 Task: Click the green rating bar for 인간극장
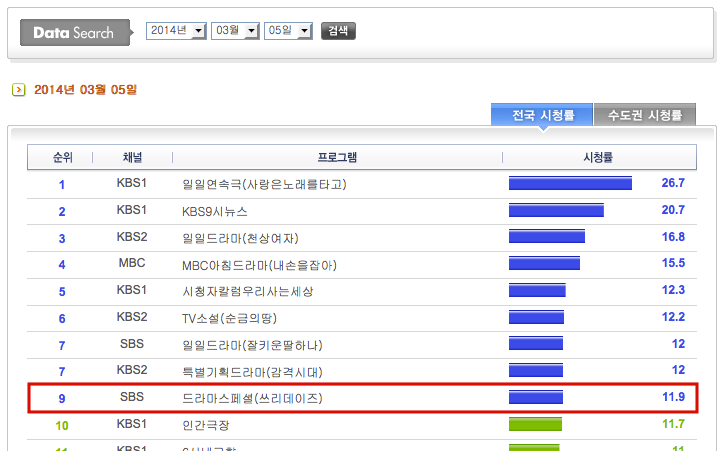pos(535,425)
